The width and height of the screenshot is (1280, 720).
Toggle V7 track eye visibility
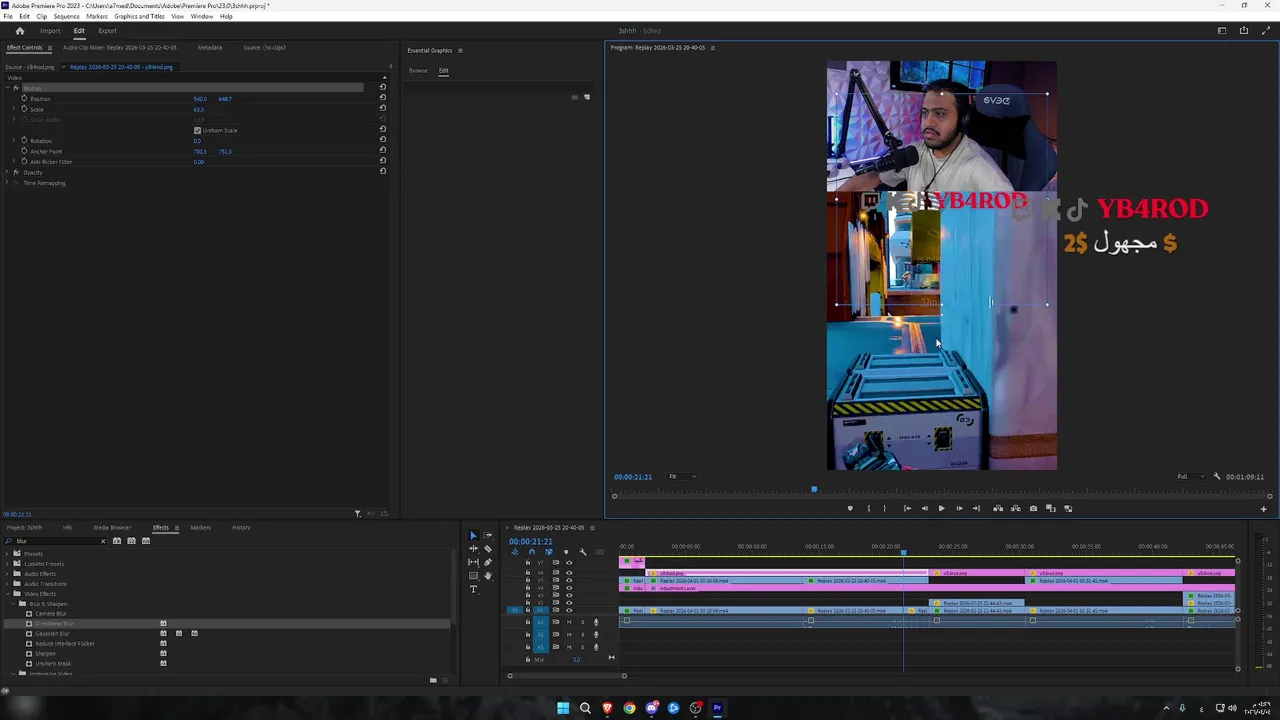569,562
